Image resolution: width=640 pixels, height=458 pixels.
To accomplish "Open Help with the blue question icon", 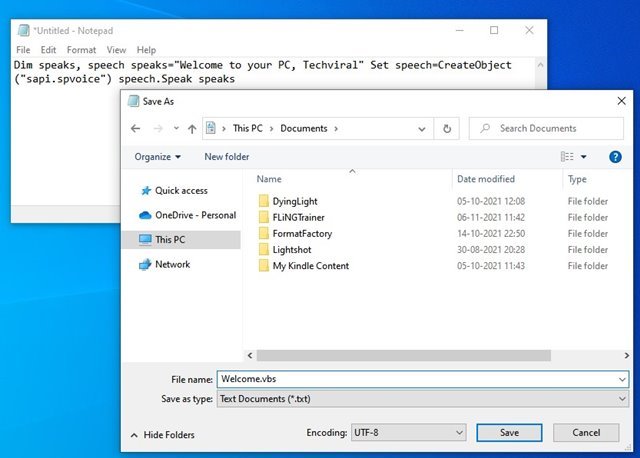I will pos(615,157).
